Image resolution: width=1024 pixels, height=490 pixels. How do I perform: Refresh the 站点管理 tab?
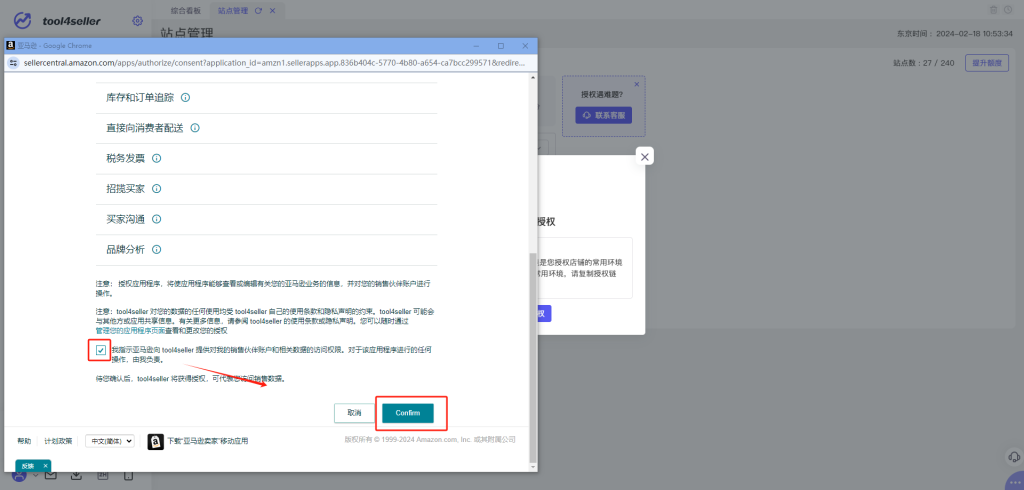(x=259, y=11)
